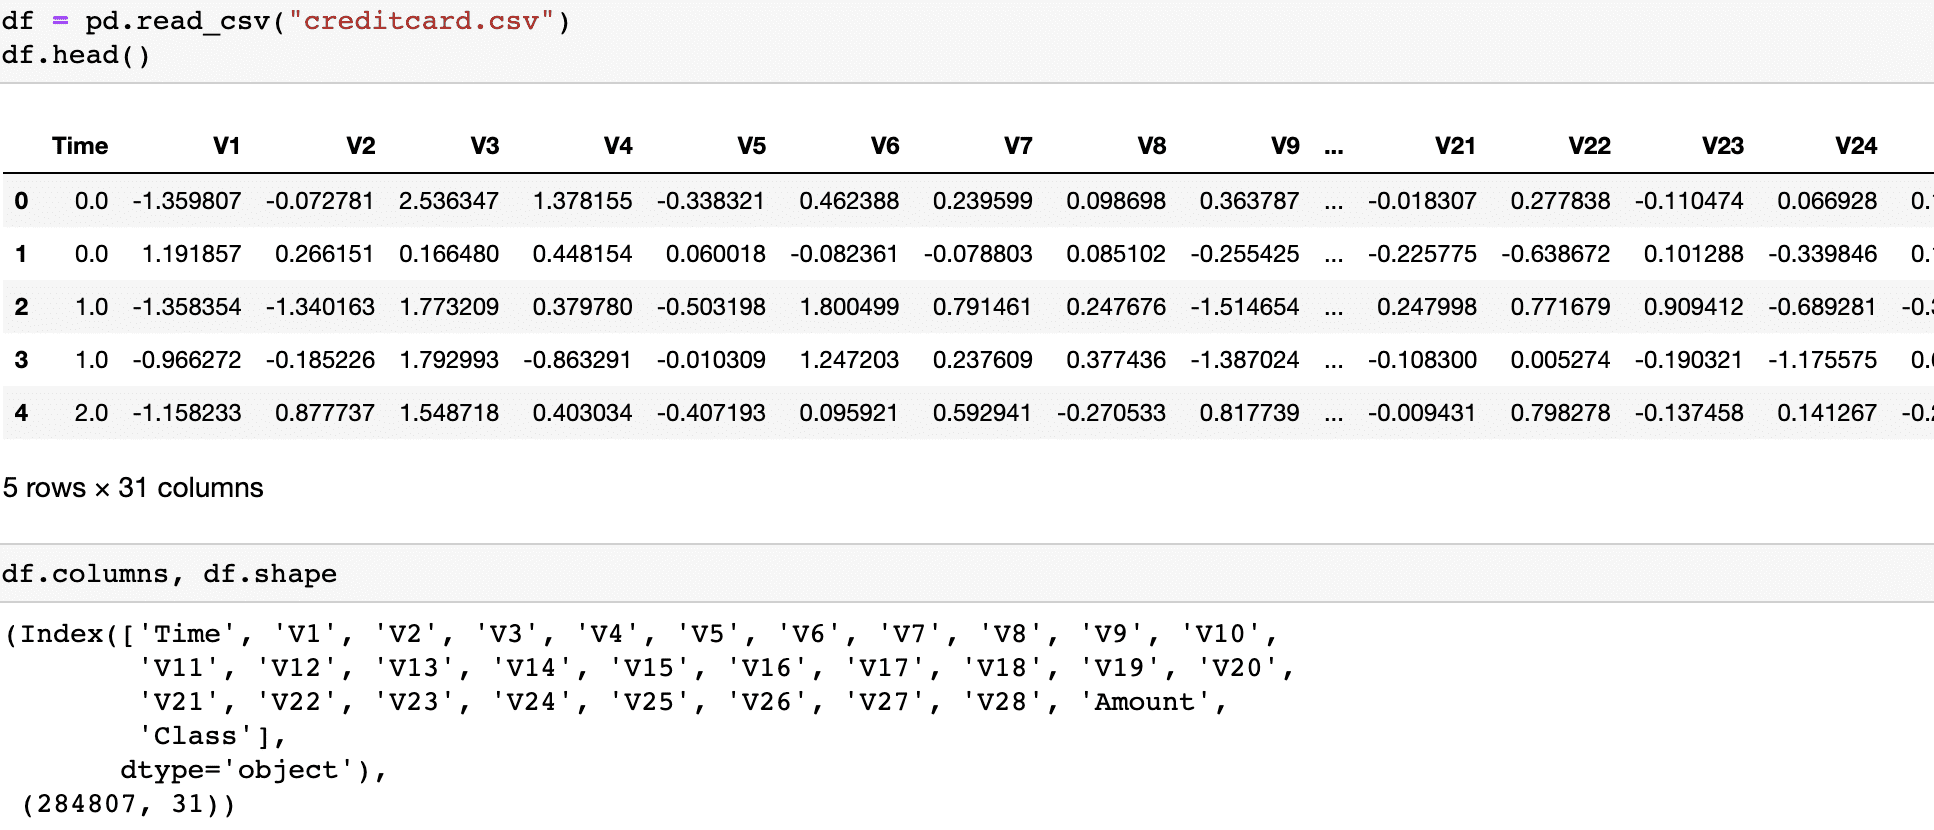
Task: Click the df.head() code line
Action: point(76,55)
